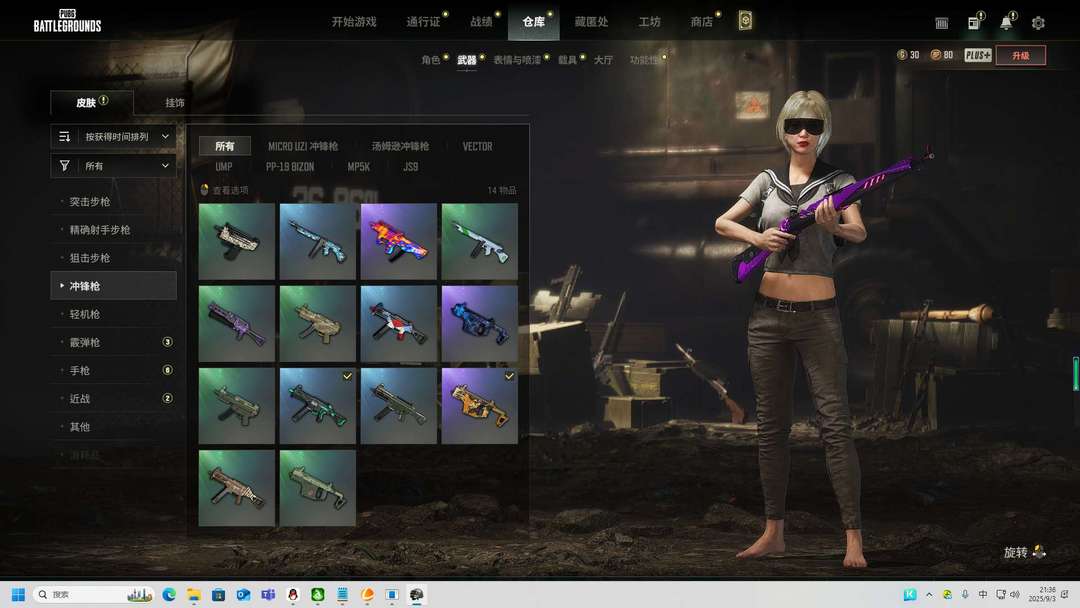Viewport: 1080px width, 608px height.
Task: Click the 升级 upgrade button
Action: click(1021, 55)
